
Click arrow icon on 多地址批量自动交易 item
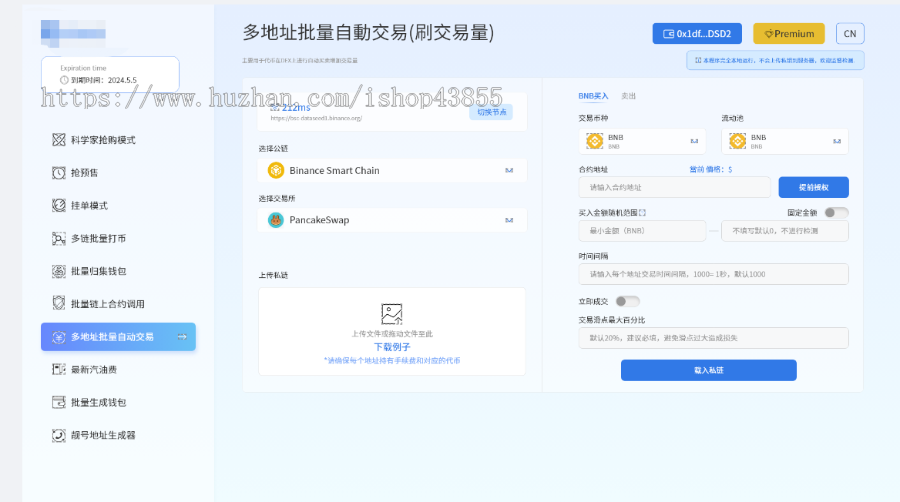(x=182, y=337)
